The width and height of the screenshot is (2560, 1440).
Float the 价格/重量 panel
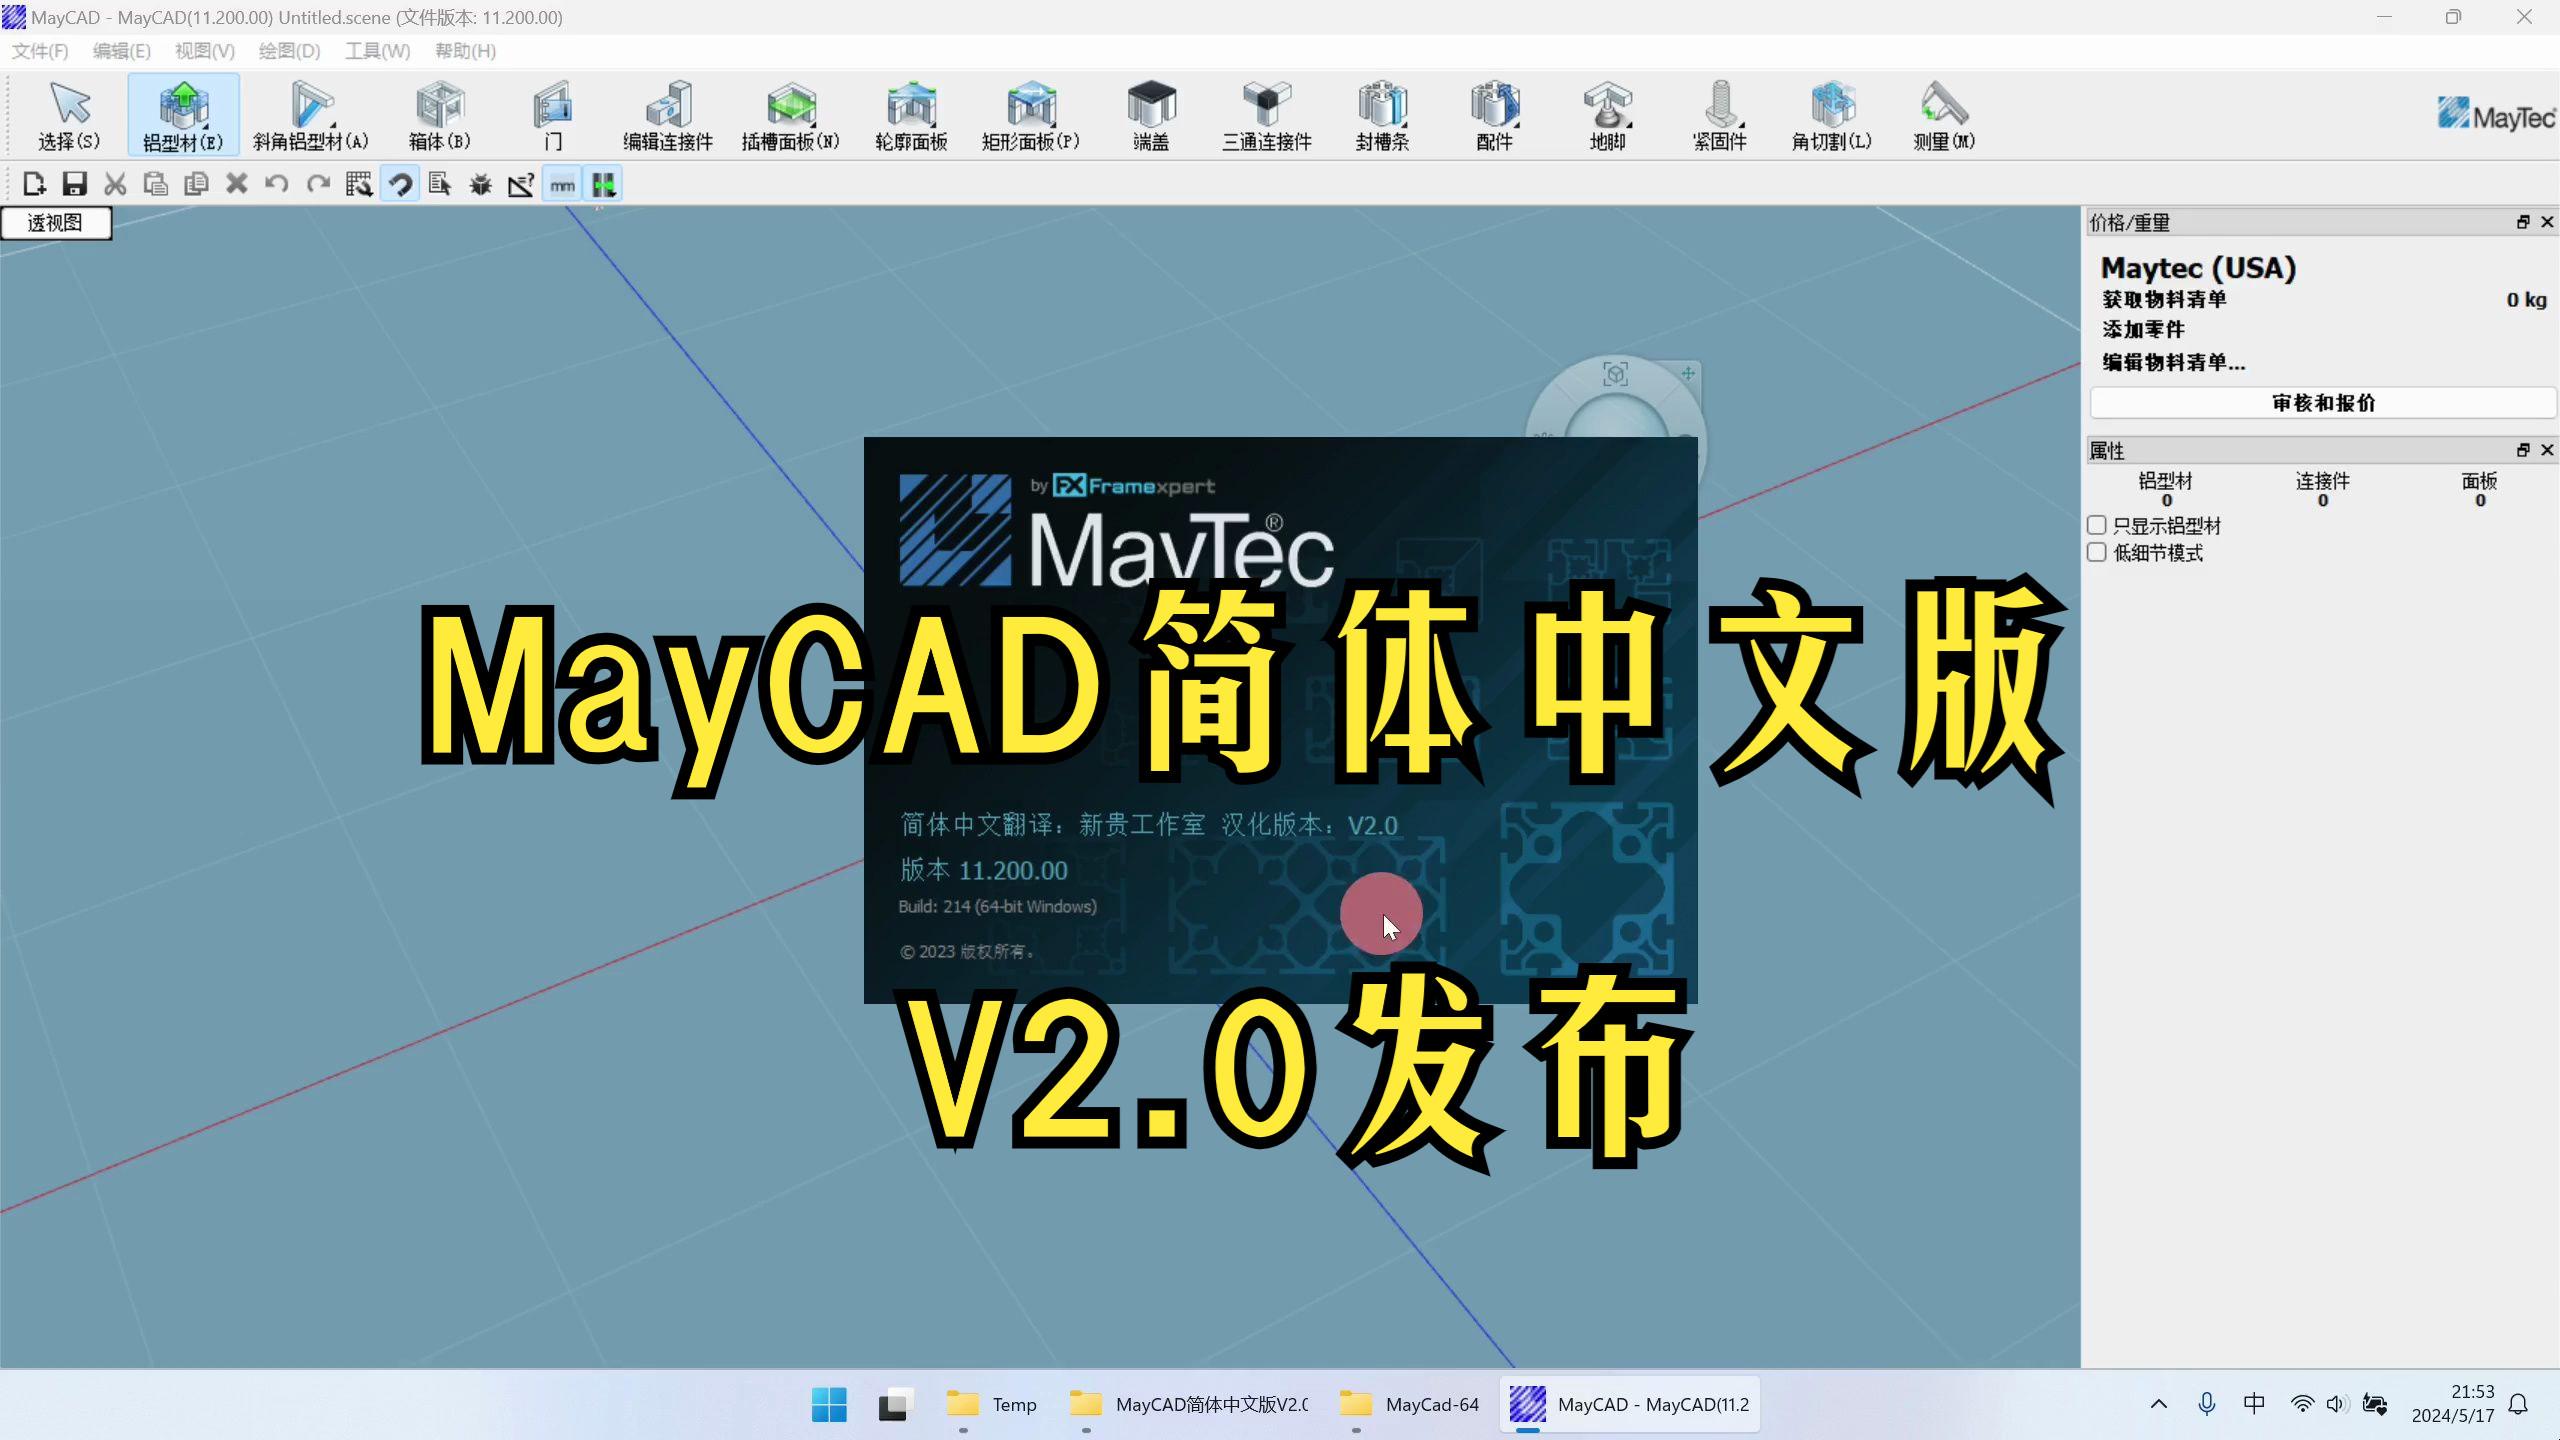pos(2523,222)
